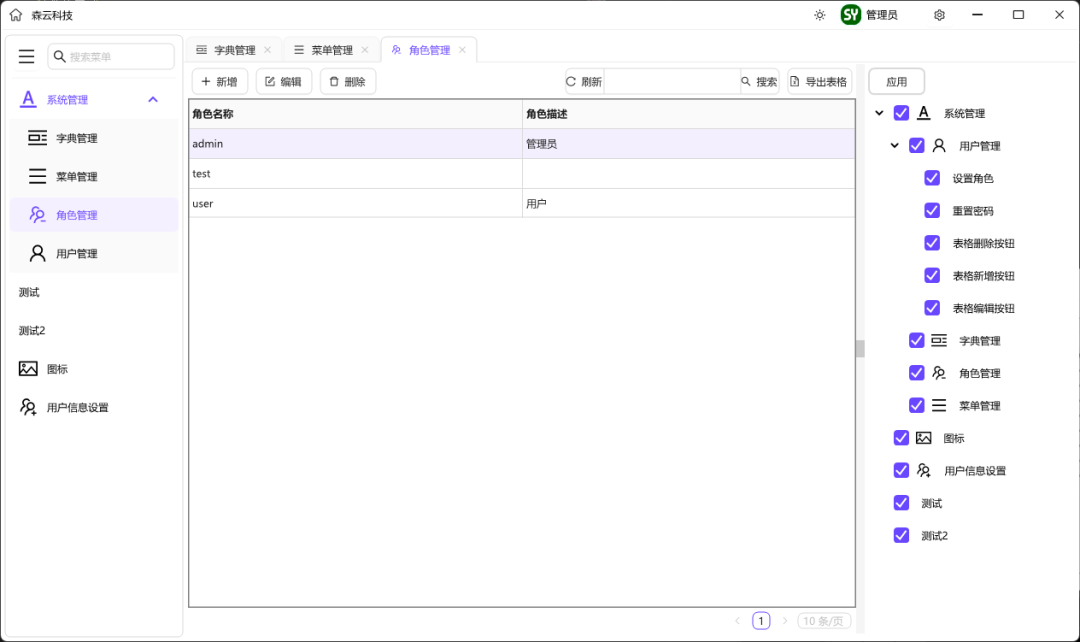Click the 用户管理 sidebar icon
Image resolution: width=1080 pixels, height=642 pixels.
[x=35, y=253]
